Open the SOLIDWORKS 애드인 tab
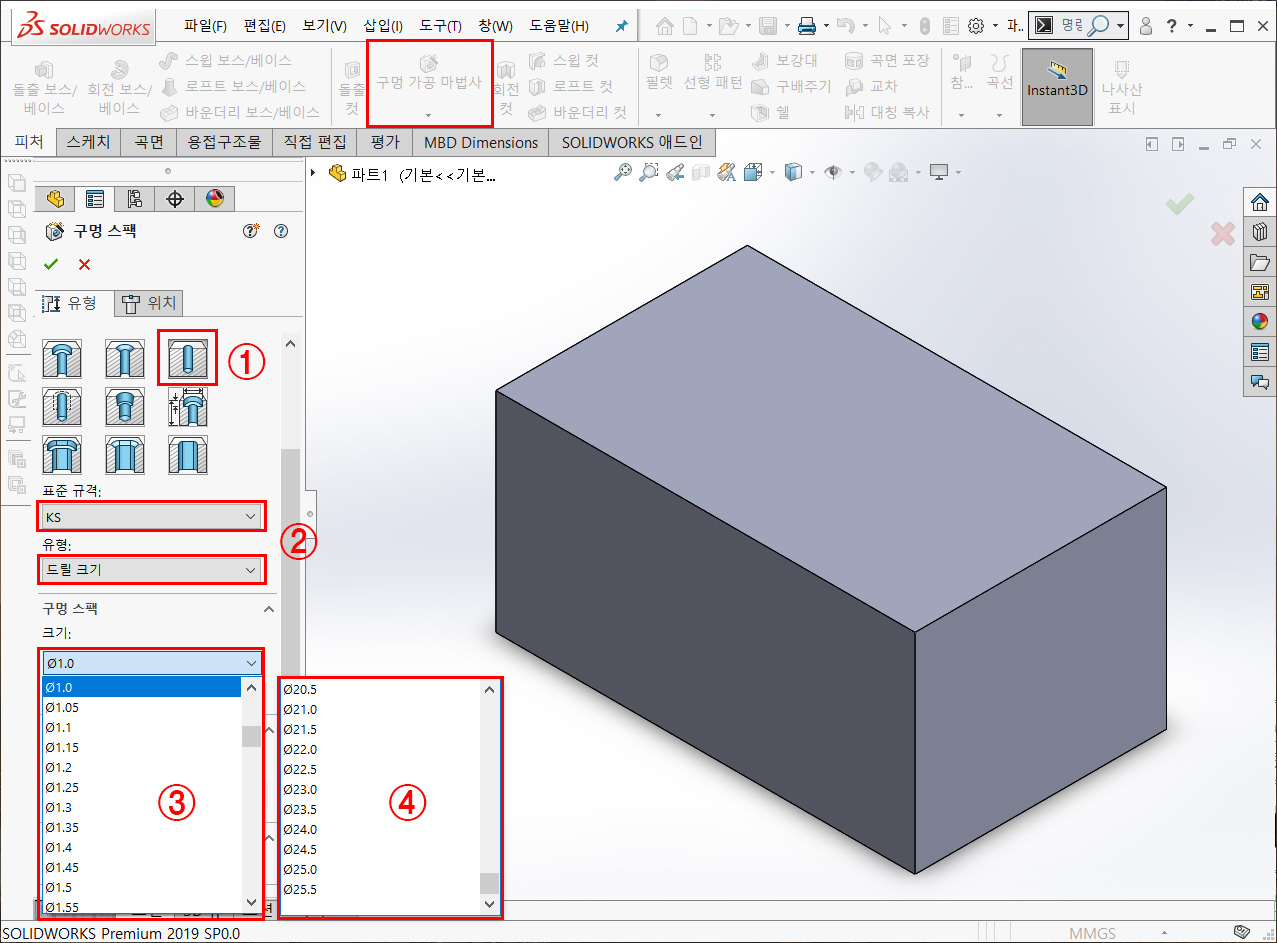 [x=632, y=142]
